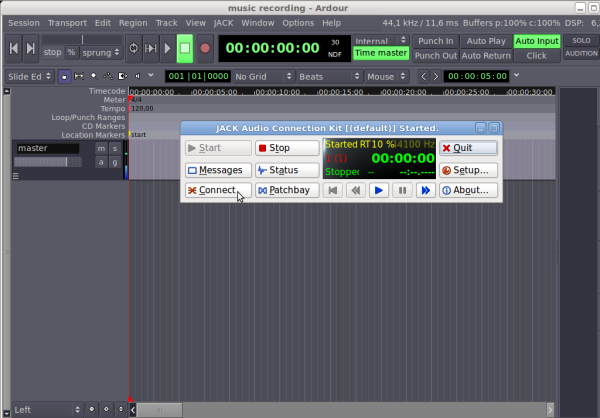Click the zoom button nearest the horizontal scrollbar
600x418 pixels.
click(x=121, y=410)
